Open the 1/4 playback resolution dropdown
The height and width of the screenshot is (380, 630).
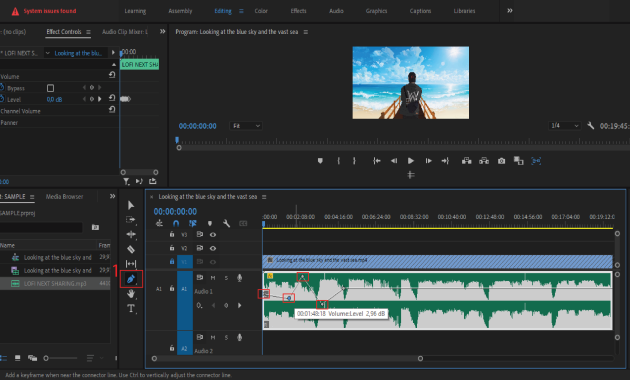(565, 126)
